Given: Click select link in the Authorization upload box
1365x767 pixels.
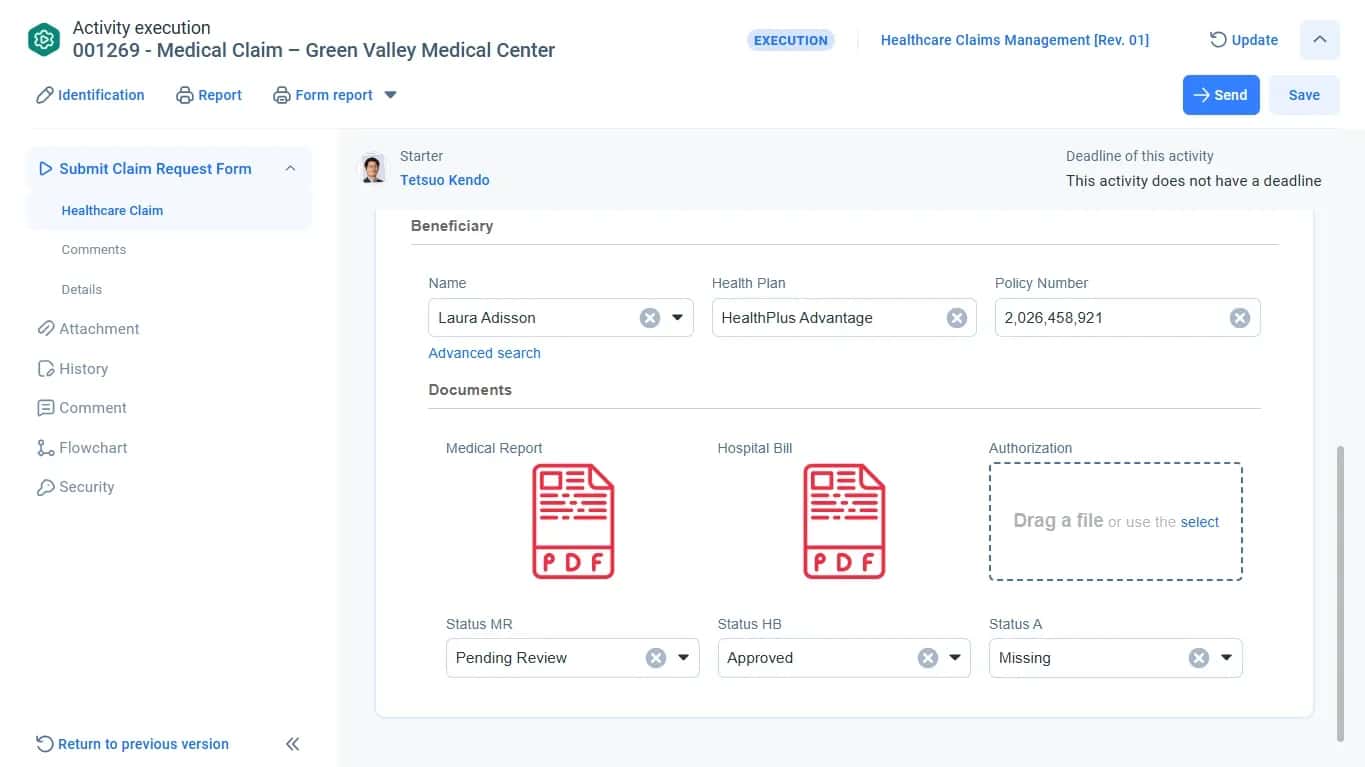Looking at the screenshot, I should (1200, 522).
